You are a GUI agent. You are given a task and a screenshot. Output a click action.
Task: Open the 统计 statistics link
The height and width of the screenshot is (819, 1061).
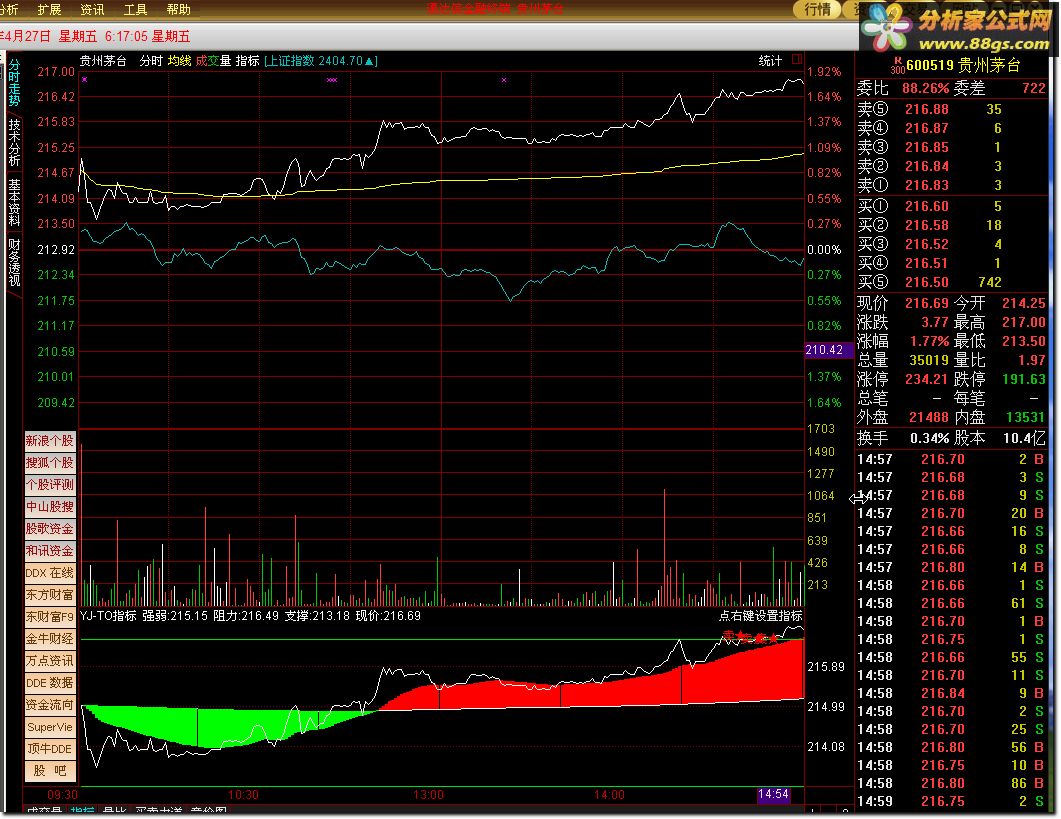coord(770,61)
